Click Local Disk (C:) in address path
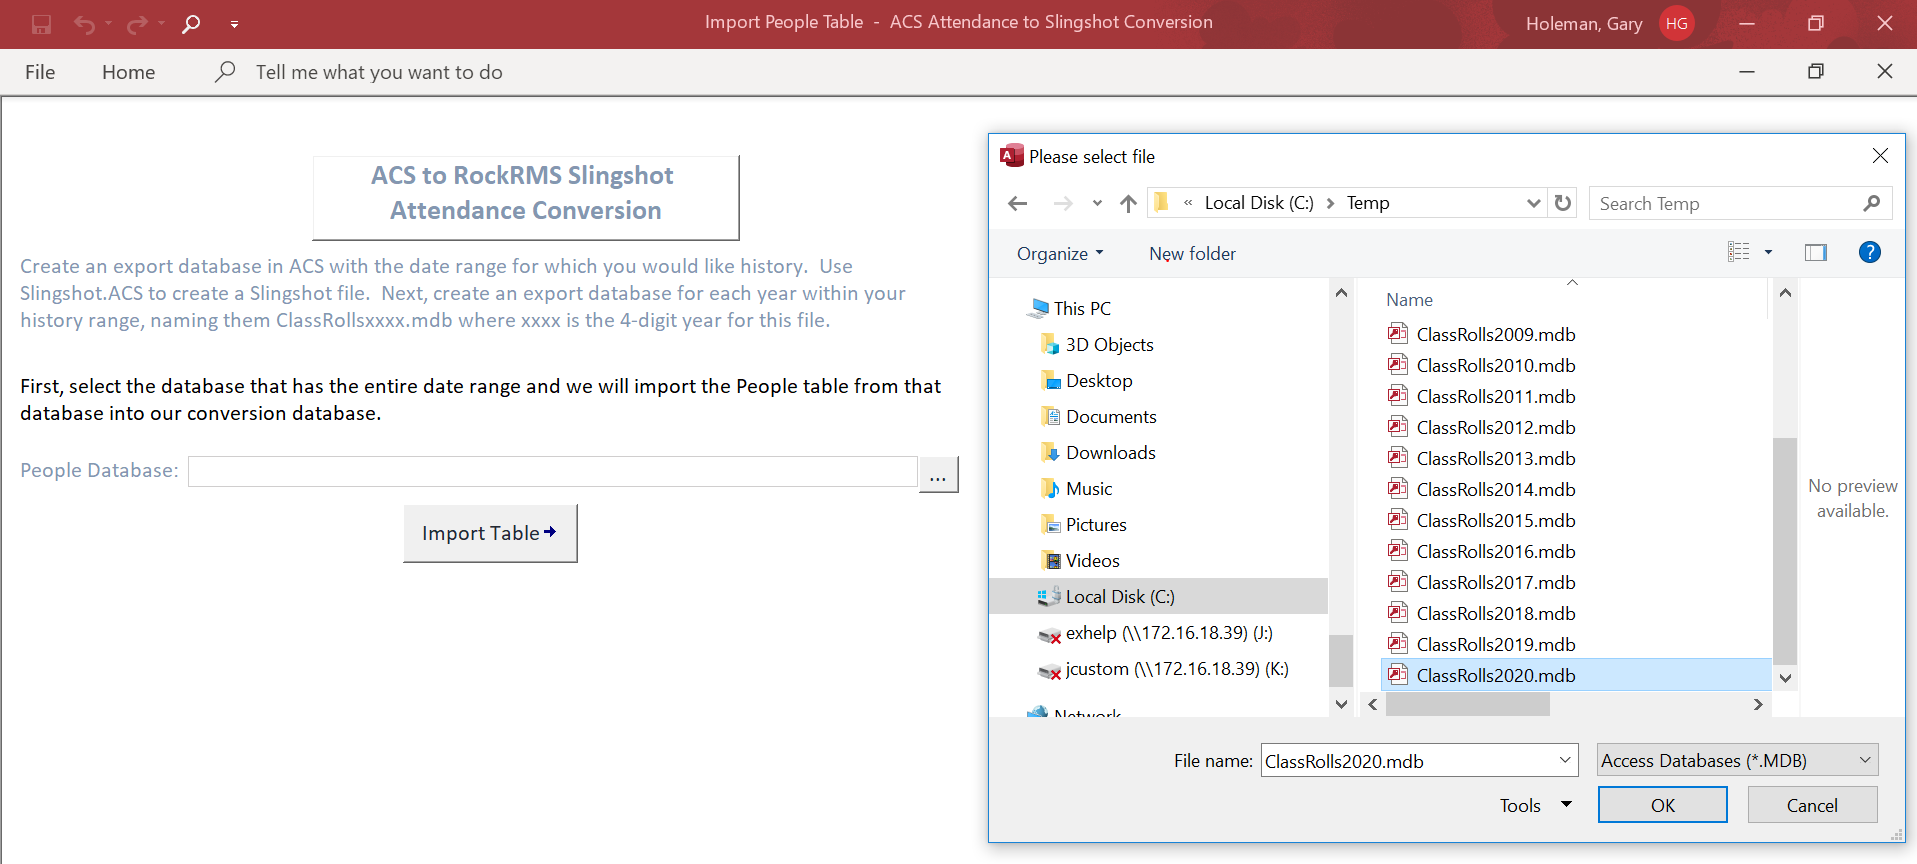The image size is (1917, 864). point(1259,203)
